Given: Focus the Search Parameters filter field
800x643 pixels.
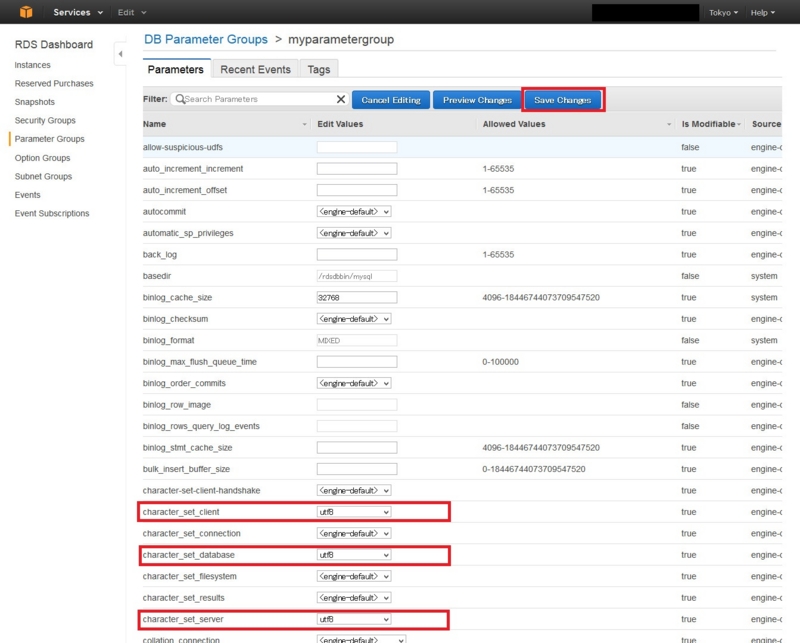Looking at the screenshot, I should (260, 99).
